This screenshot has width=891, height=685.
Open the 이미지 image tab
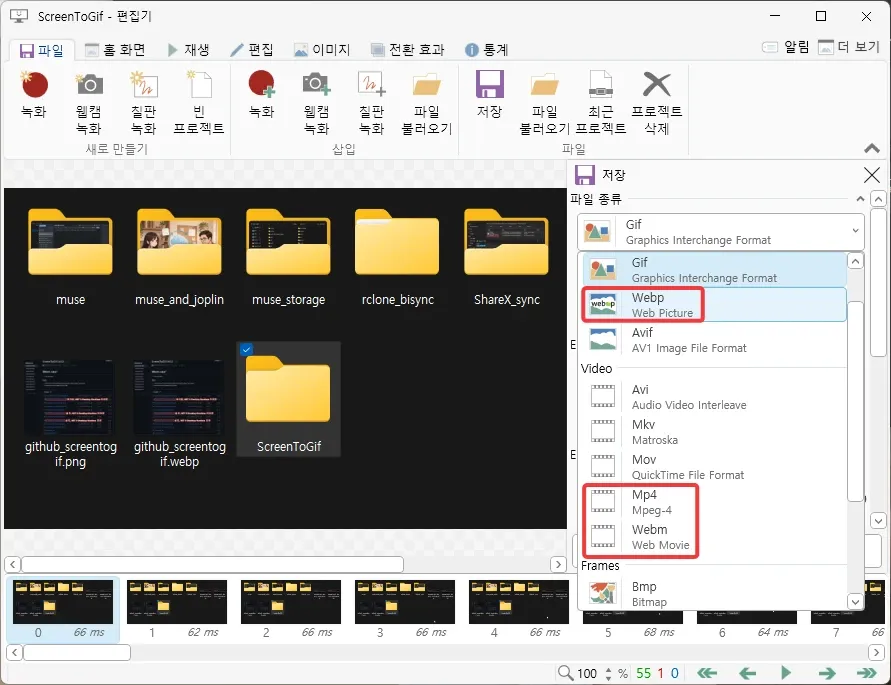tap(322, 50)
